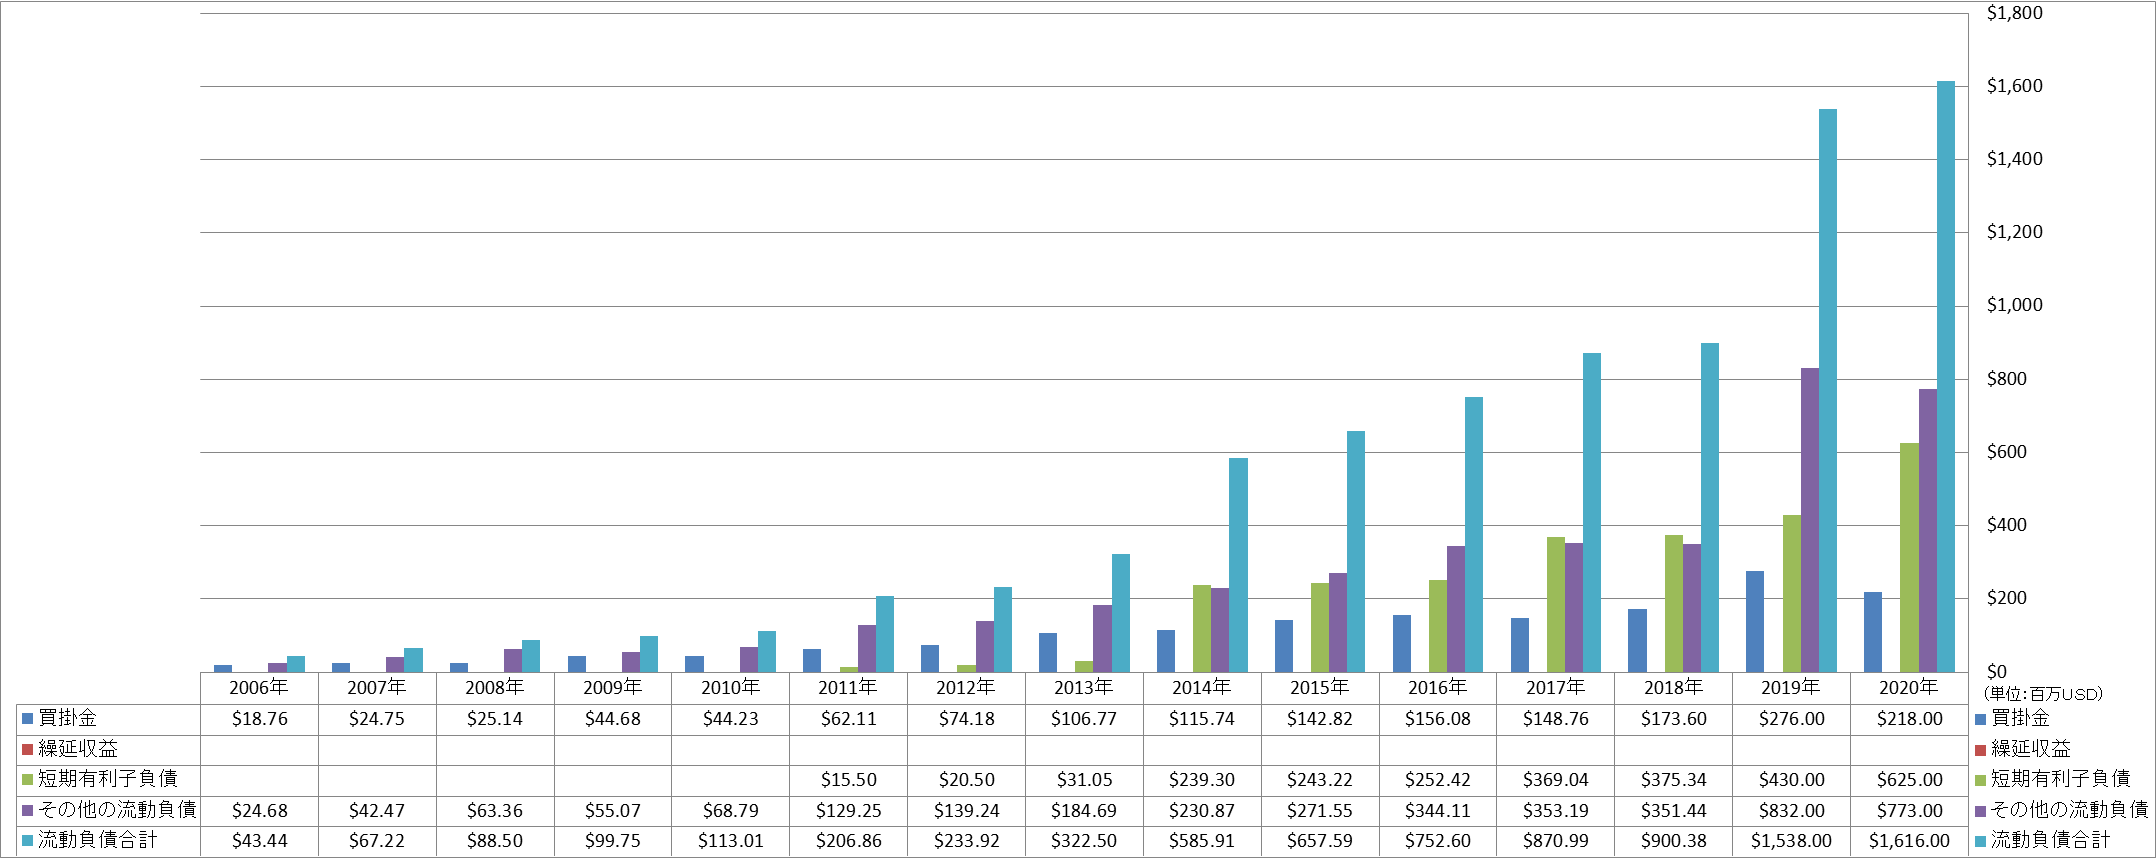This screenshot has width=2156, height=858.
Task: Click the 2007年 column header
Action: pyautogui.click(x=377, y=687)
